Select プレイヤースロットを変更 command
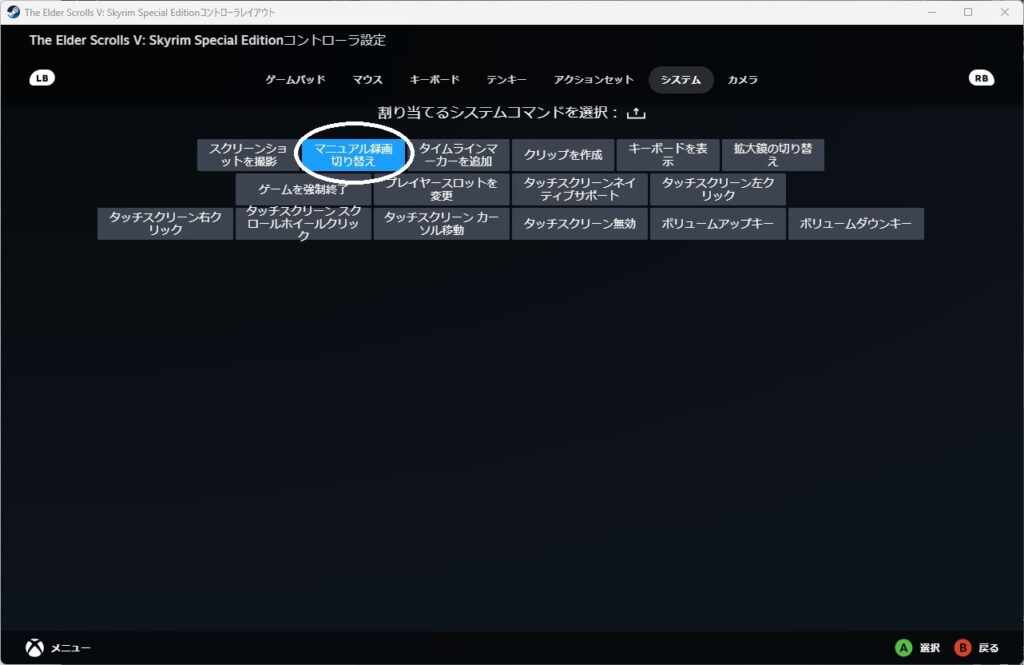 [441, 189]
